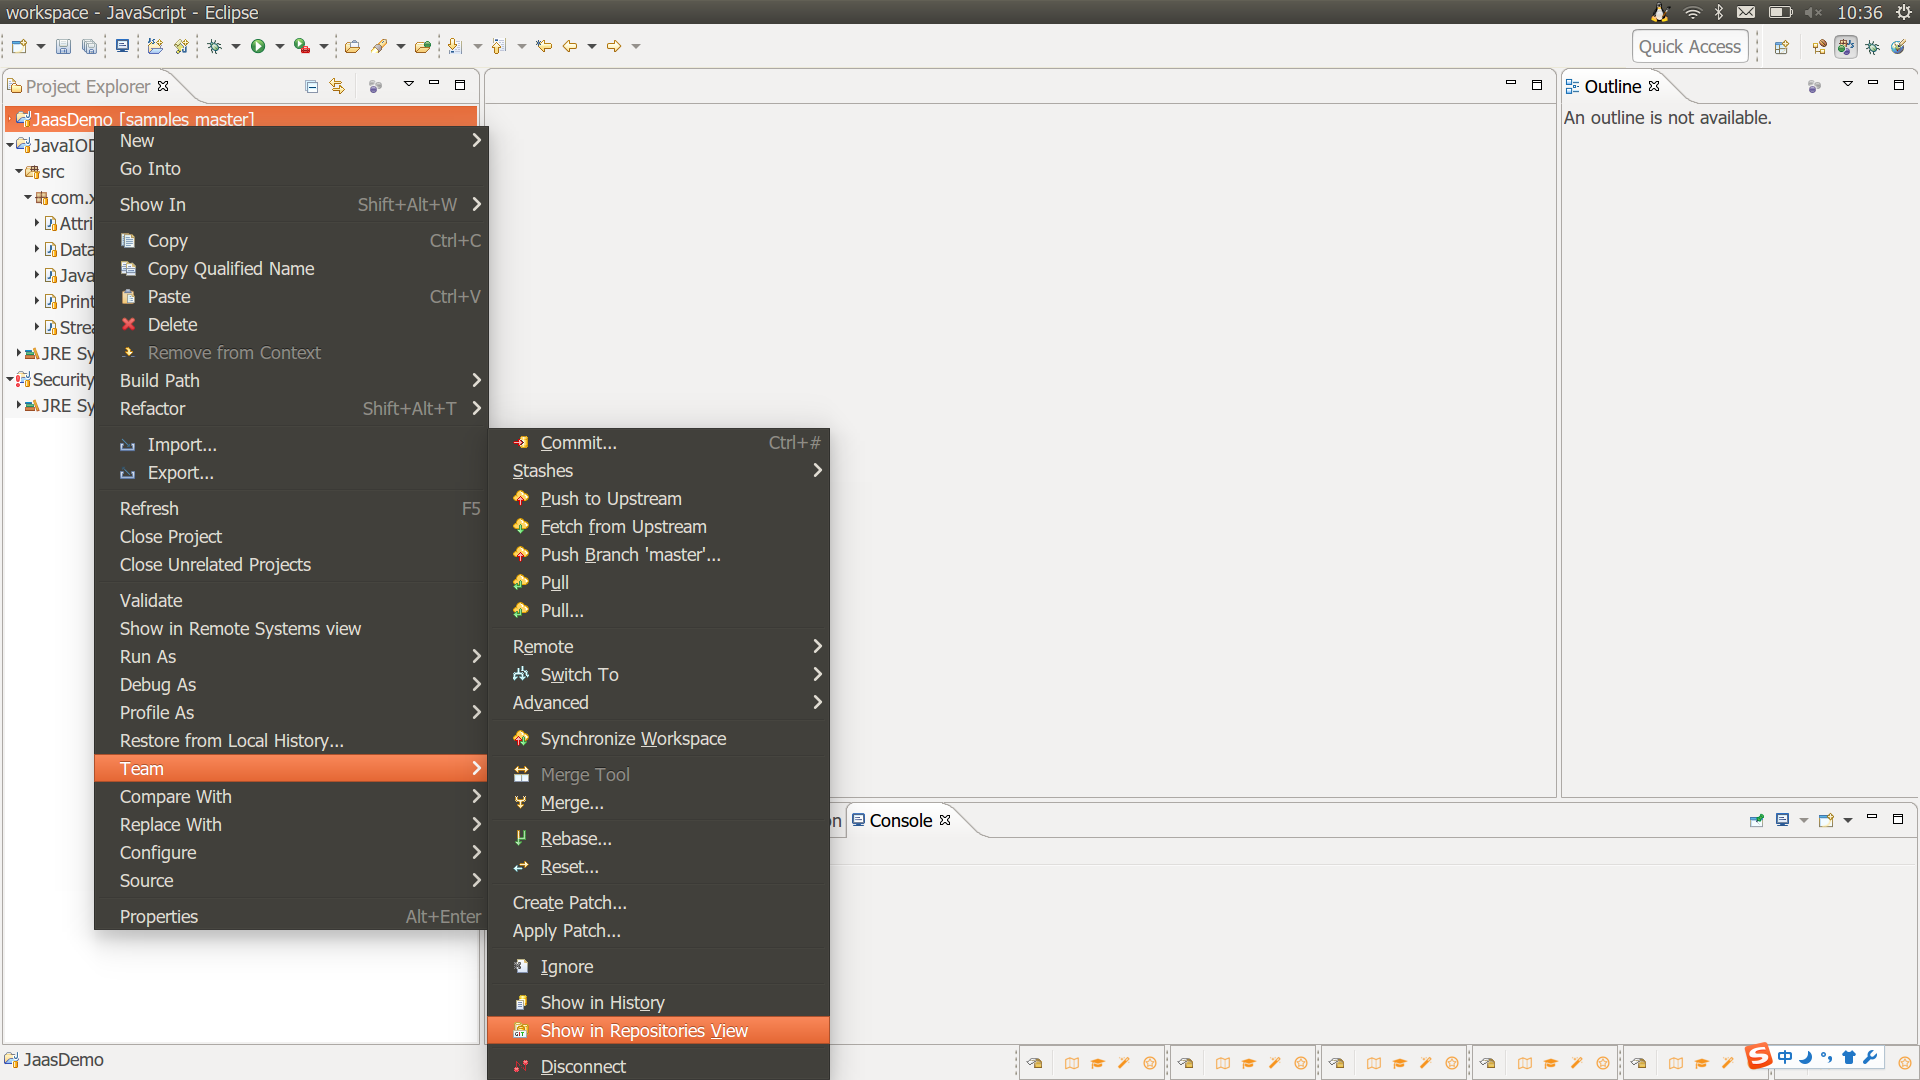Click the Search flashlight toolbar icon
The image size is (1920, 1080).
pyautogui.click(x=379, y=46)
